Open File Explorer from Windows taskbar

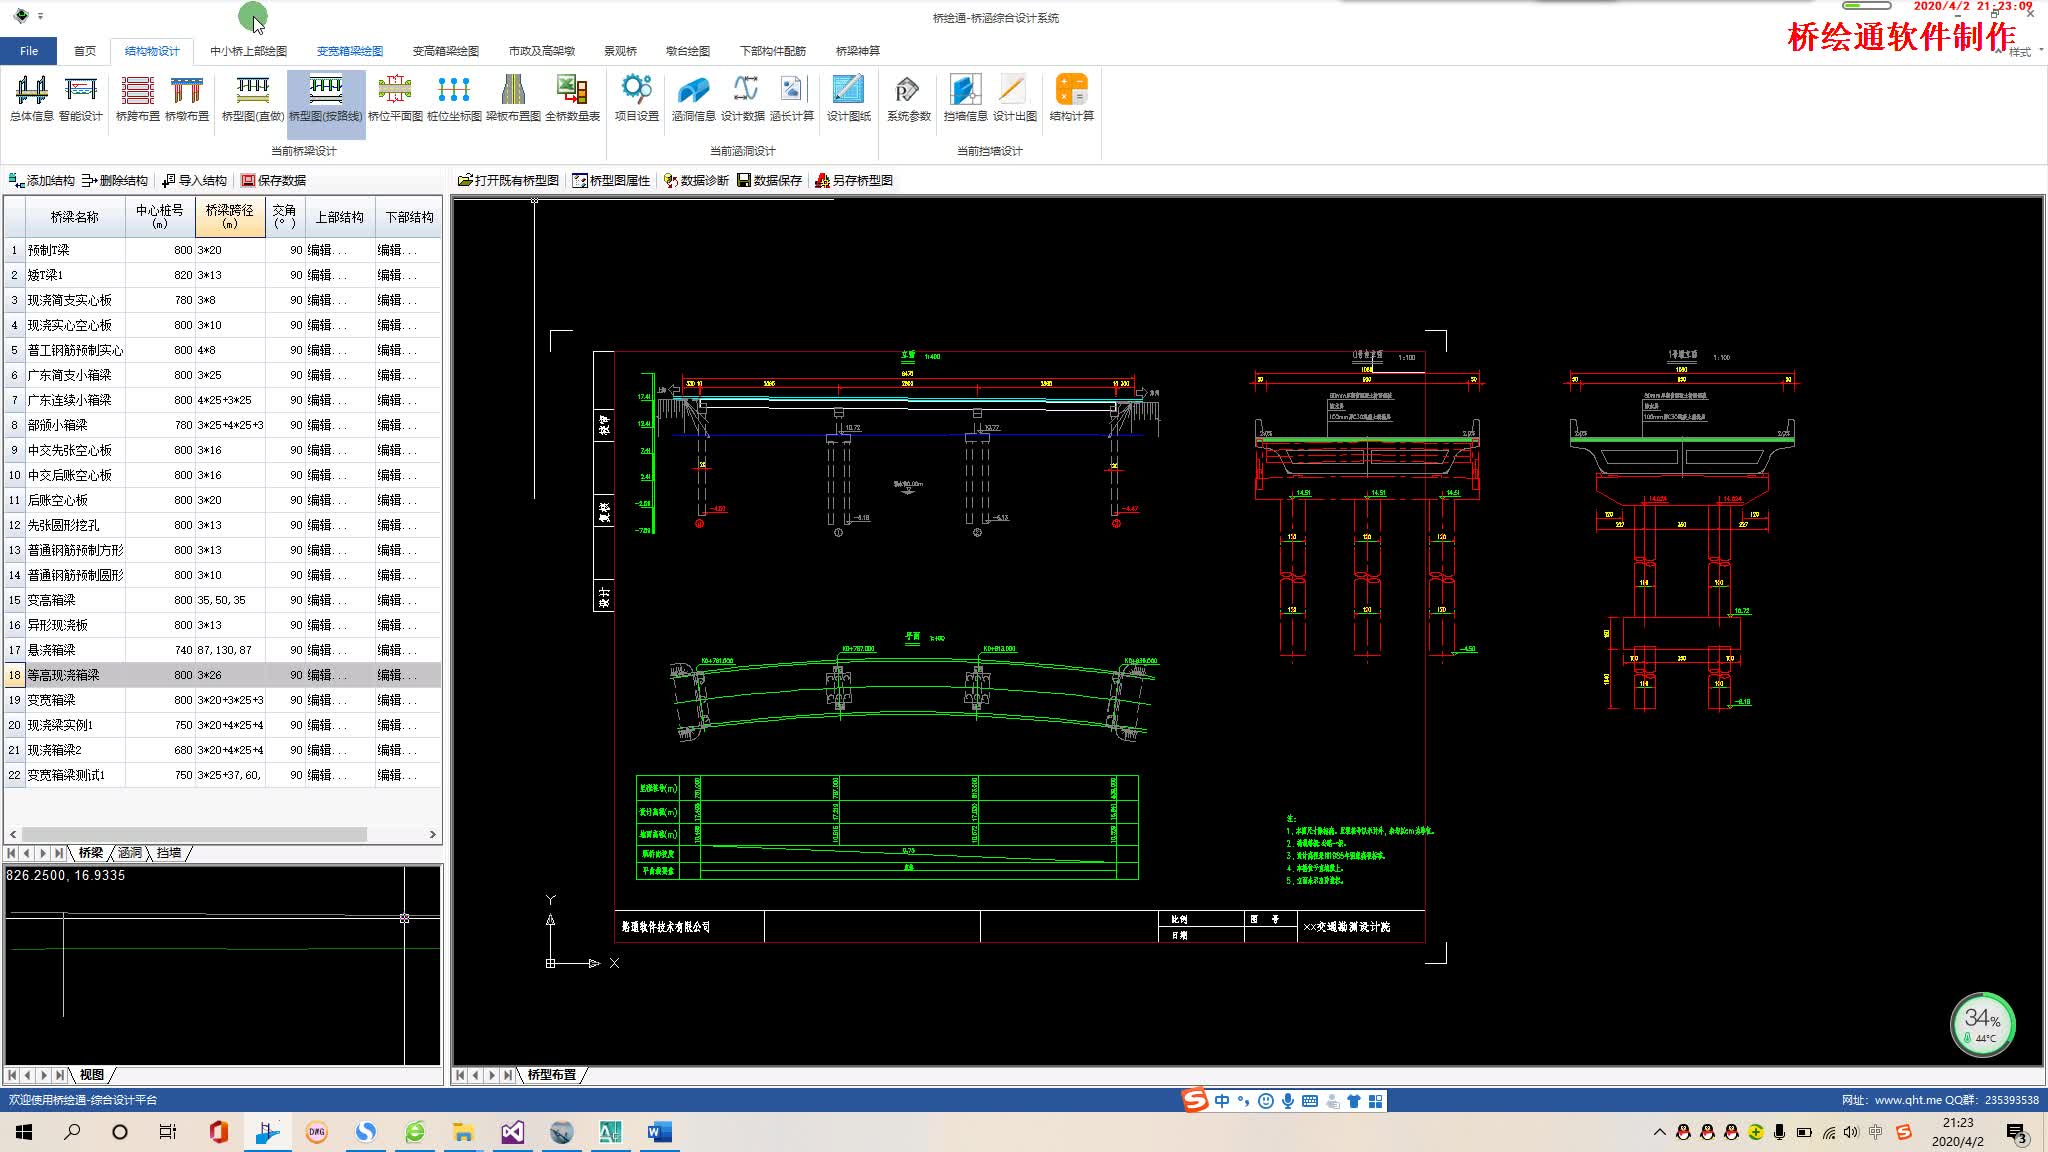click(x=463, y=1132)
